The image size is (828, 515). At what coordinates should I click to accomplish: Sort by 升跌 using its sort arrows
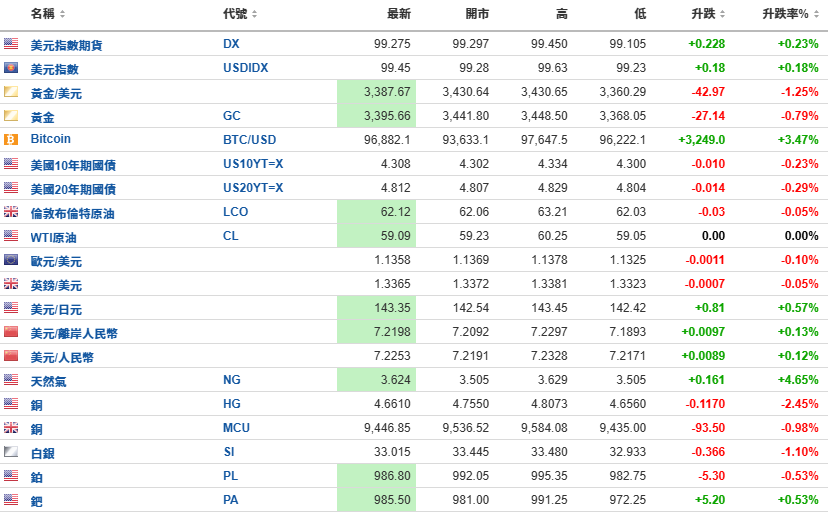(722, 14)
